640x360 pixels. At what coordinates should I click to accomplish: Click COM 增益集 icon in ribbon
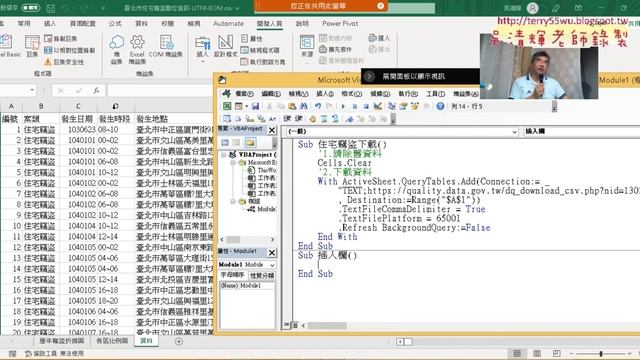tap(166, 46)
